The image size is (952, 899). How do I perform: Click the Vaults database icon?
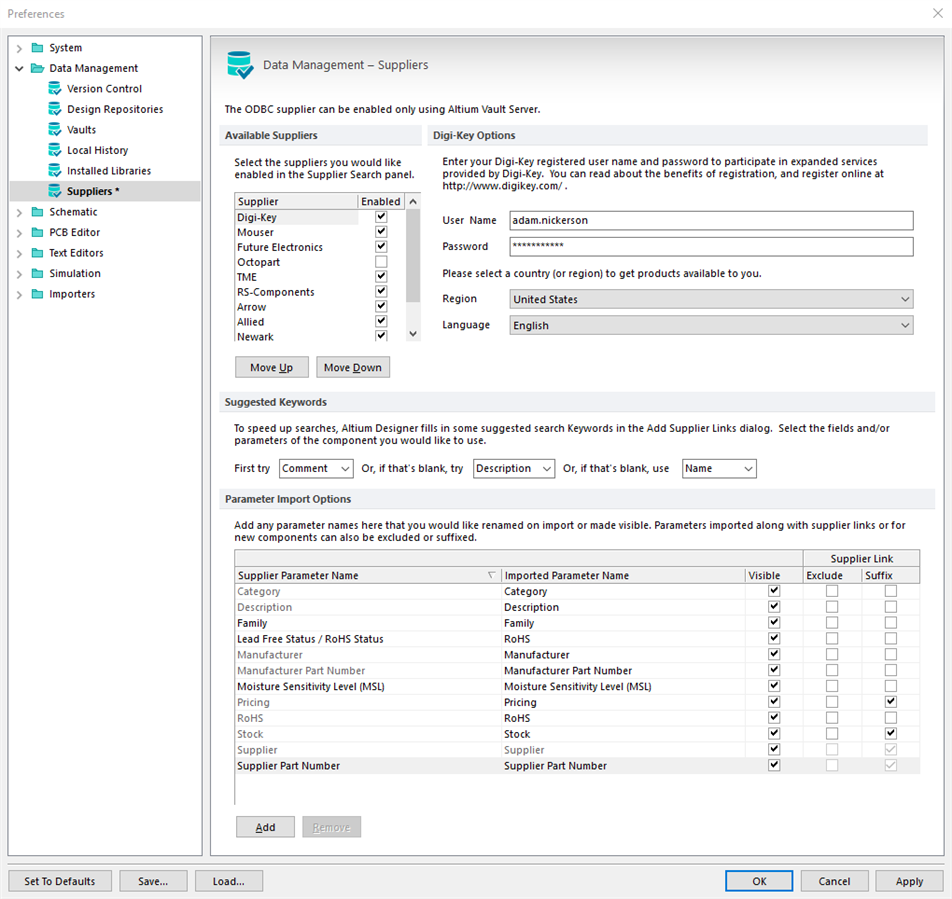pos(55,130)
